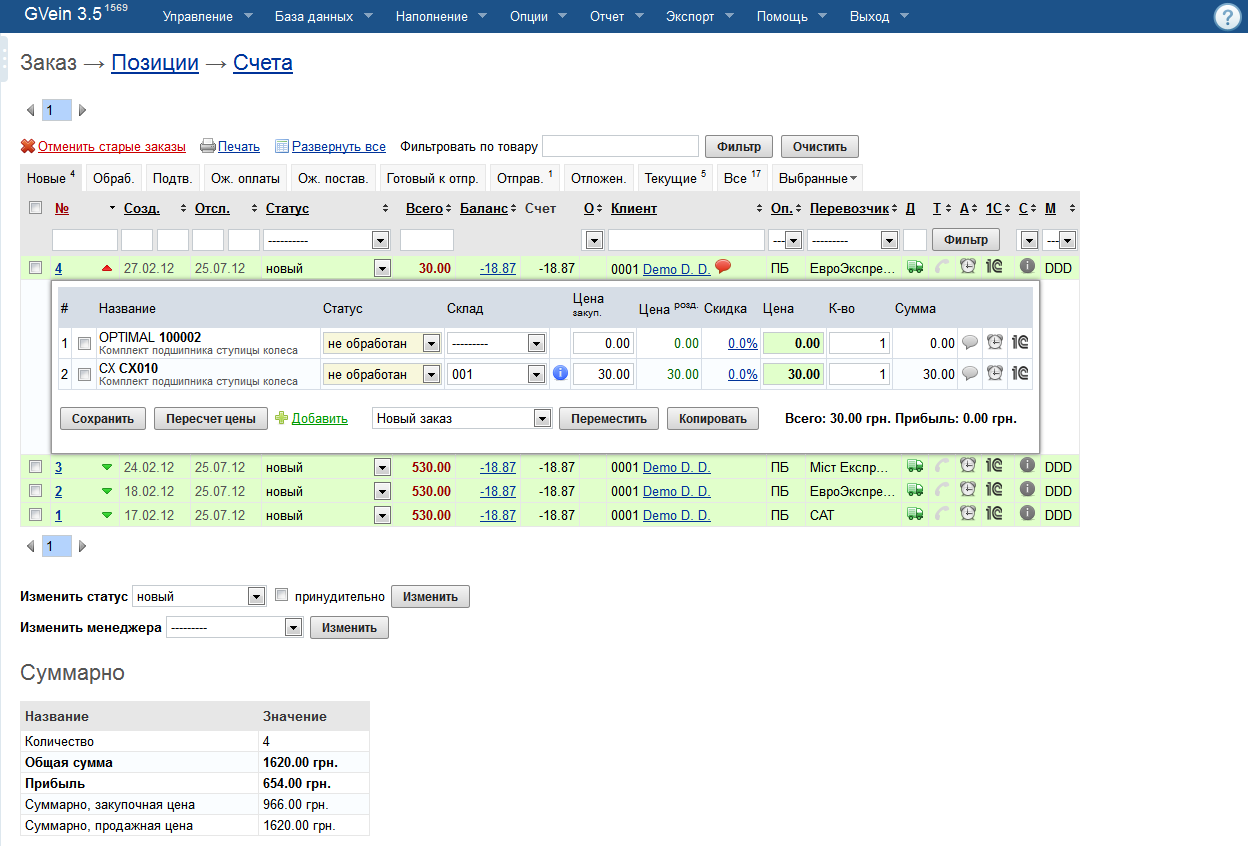This screenshot has width=1248, height=846.
Task: Click the red comment bubble in order 4
Action: pyautogui.click(x=723, y=266)
